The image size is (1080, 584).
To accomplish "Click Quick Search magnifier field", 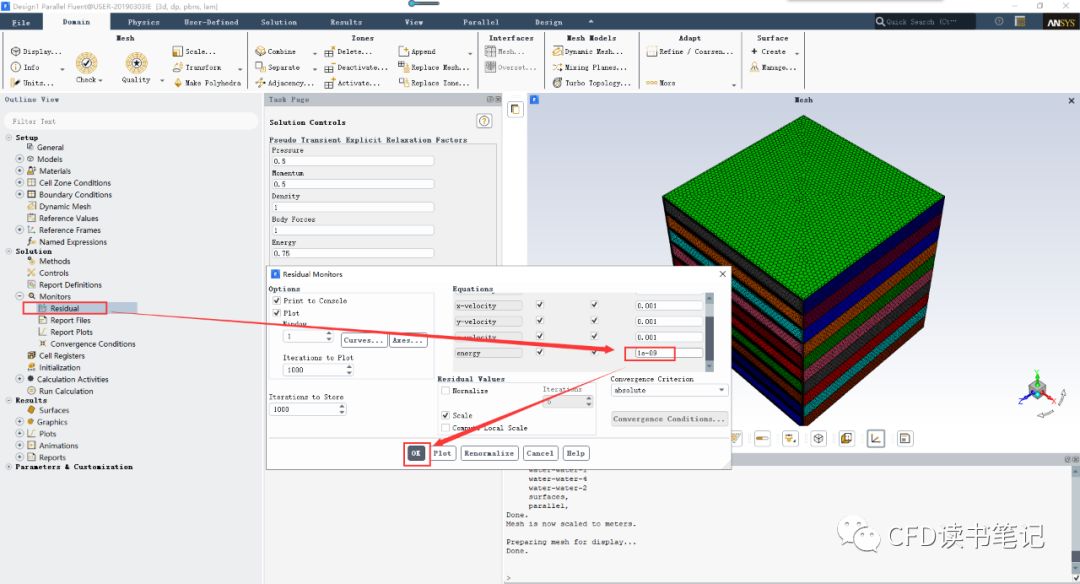I will [924, 22].
